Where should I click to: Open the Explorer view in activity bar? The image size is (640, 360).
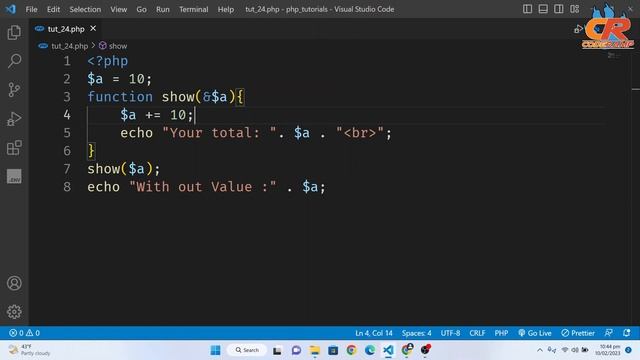[x=14, y=32]
